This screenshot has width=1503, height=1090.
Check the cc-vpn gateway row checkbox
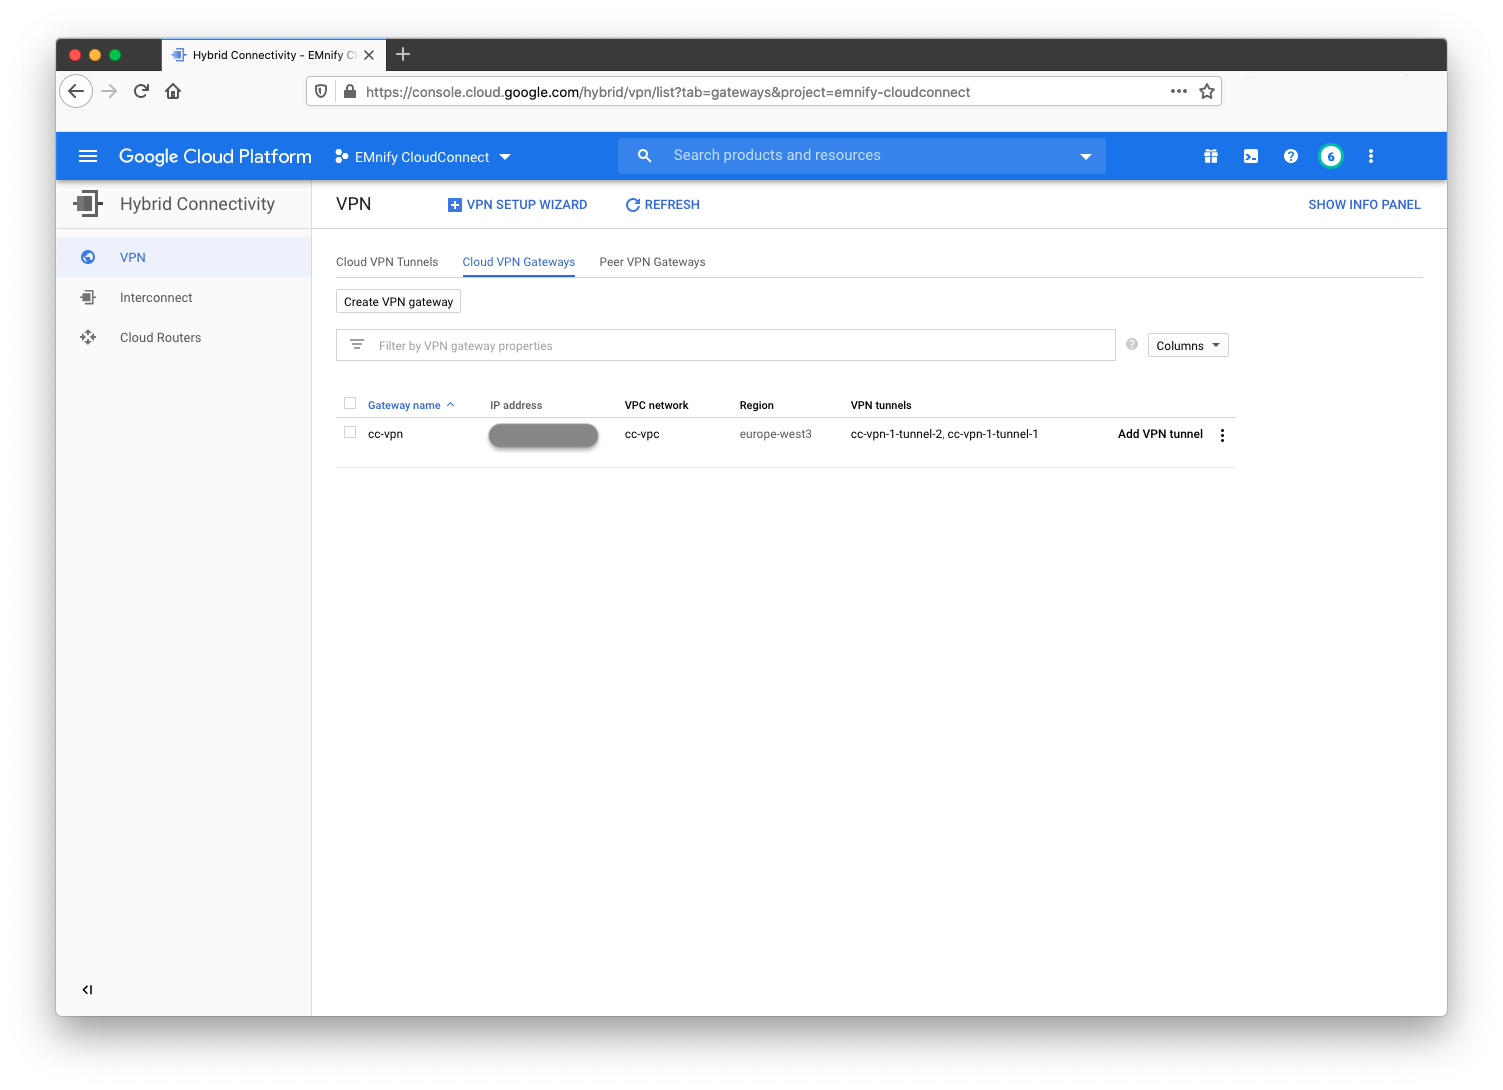(350, 431)
